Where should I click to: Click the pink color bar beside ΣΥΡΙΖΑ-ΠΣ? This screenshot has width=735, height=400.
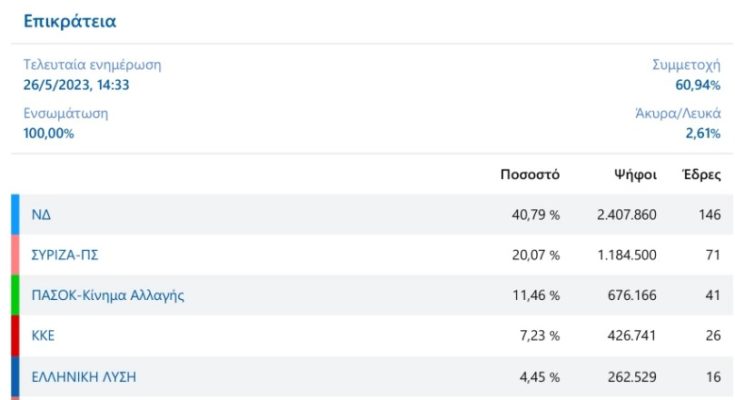(x=15, y=255)
